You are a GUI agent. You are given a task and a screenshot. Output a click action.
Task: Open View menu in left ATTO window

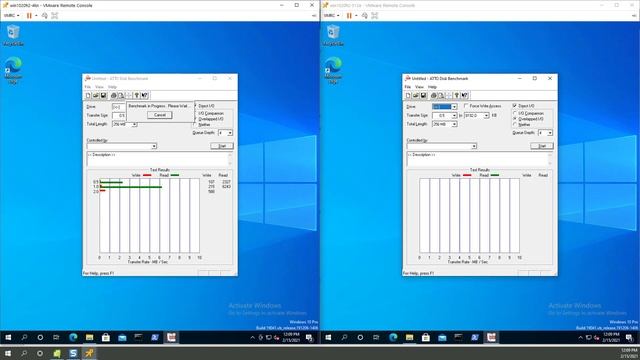tap(99, 87)
